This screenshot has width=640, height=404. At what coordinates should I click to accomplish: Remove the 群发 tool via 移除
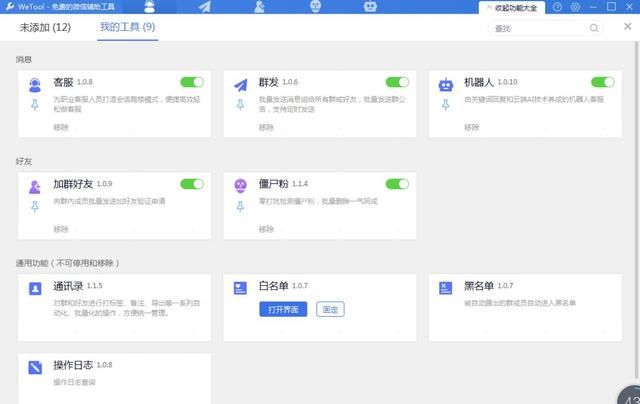point(266,127)
